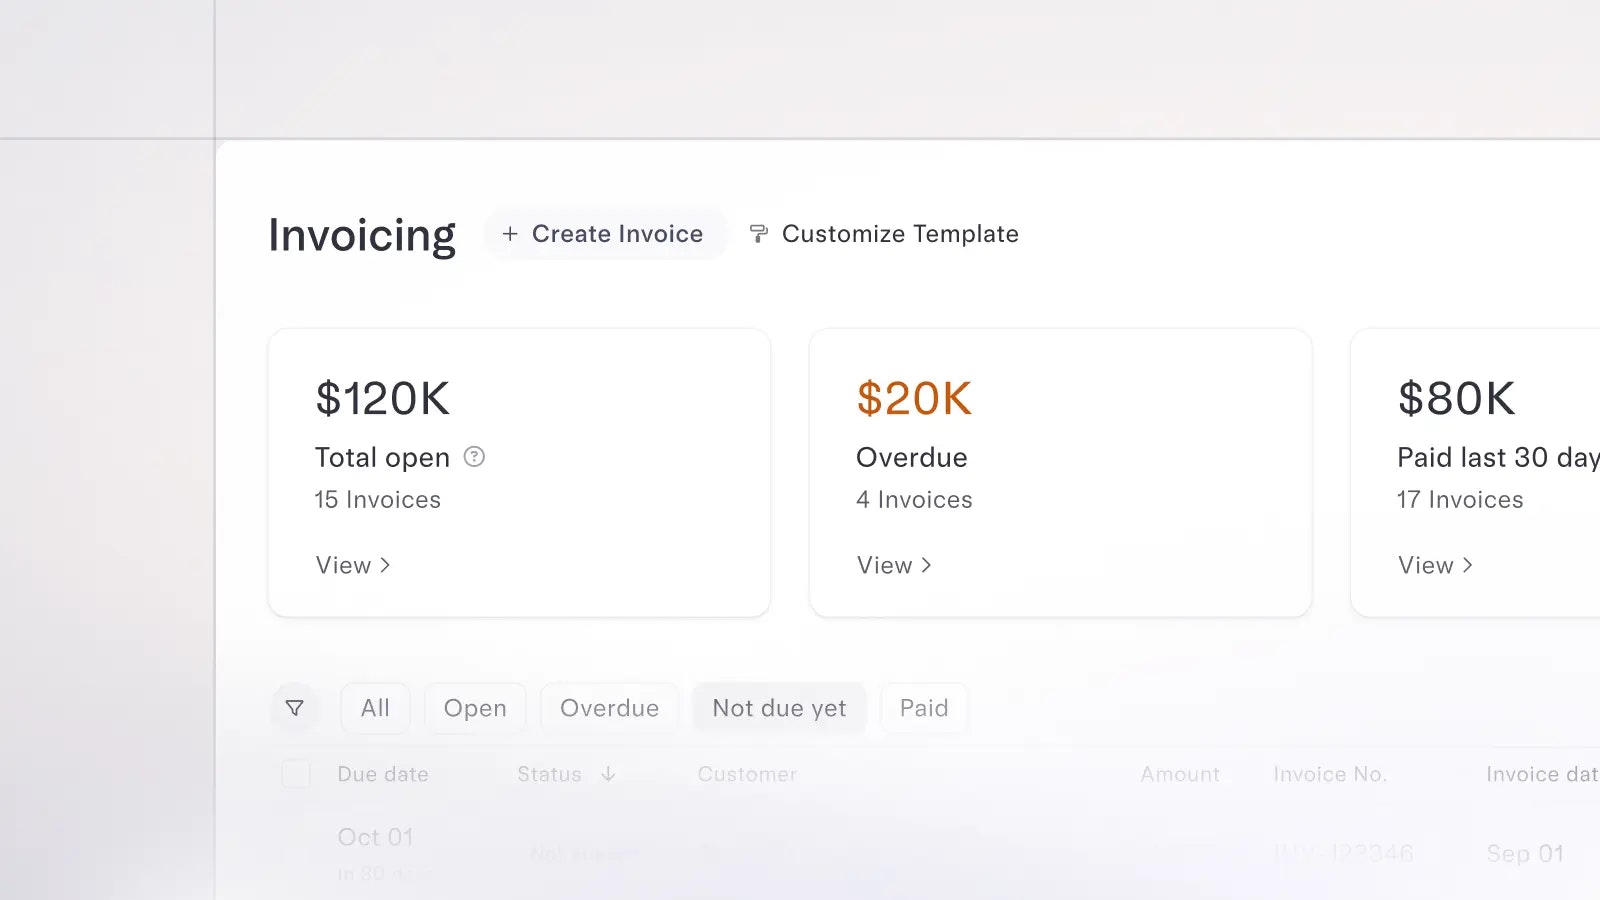Toggle the Paid filter chip

tap(923, 707)
